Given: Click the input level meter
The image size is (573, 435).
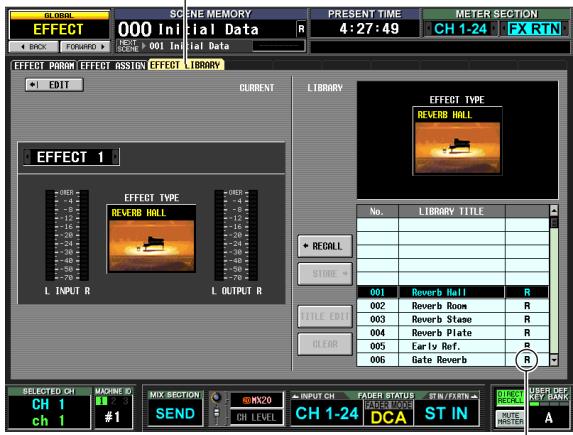Looking at the screenshot, I should (67, 236).
